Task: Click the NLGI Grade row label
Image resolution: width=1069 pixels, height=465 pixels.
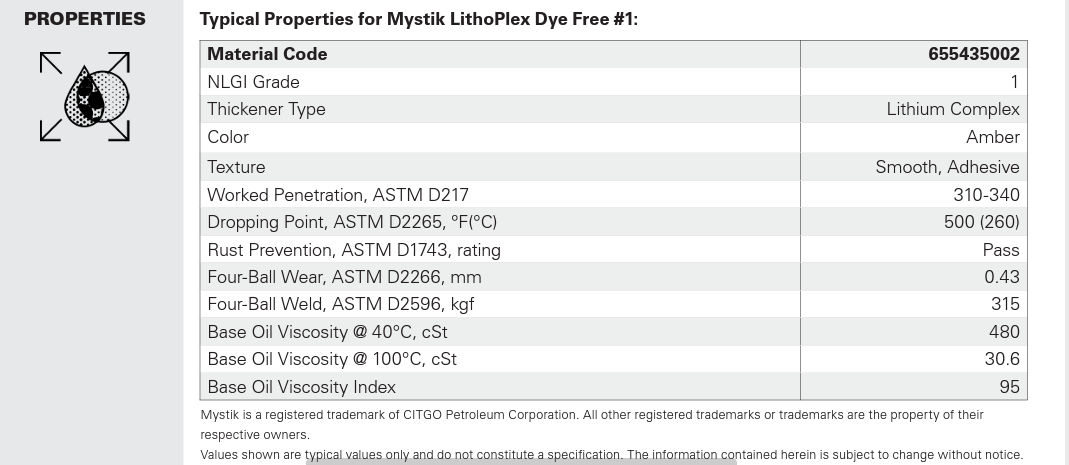Action: (253, 82)
